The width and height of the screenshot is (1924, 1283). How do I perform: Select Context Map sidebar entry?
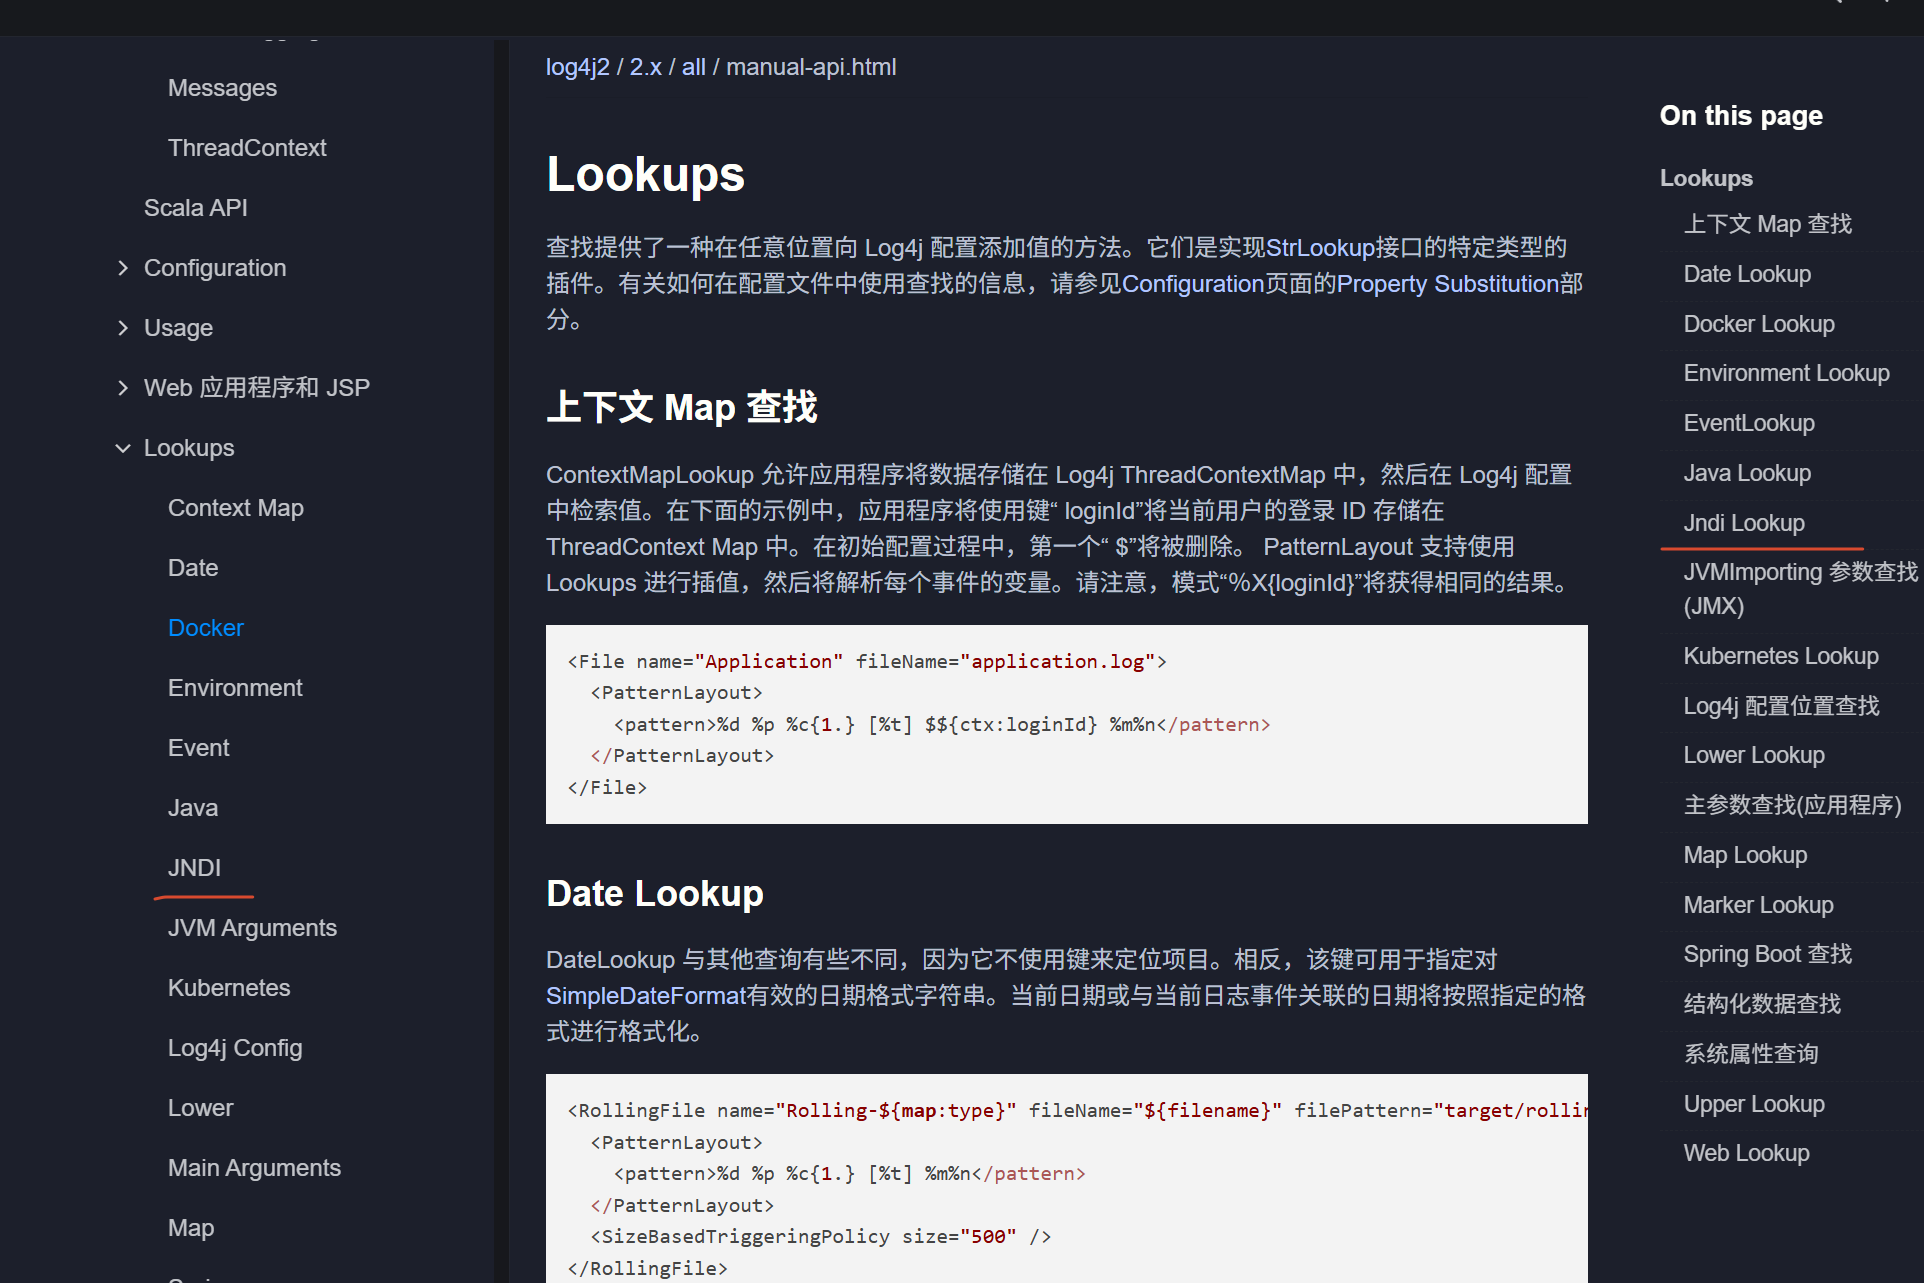point(235,508)
